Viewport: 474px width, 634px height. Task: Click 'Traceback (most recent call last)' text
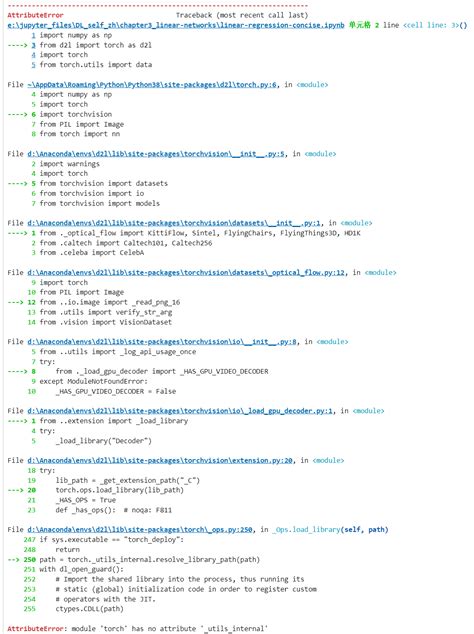pyautogui.click(x=242, y=15)
